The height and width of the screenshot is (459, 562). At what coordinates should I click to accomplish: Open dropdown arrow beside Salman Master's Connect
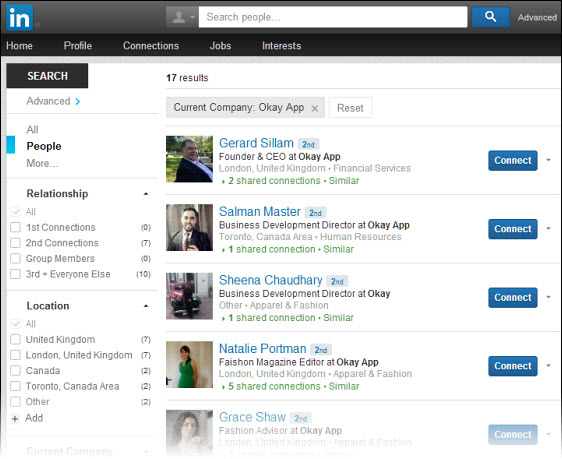[x=548, y=229]
